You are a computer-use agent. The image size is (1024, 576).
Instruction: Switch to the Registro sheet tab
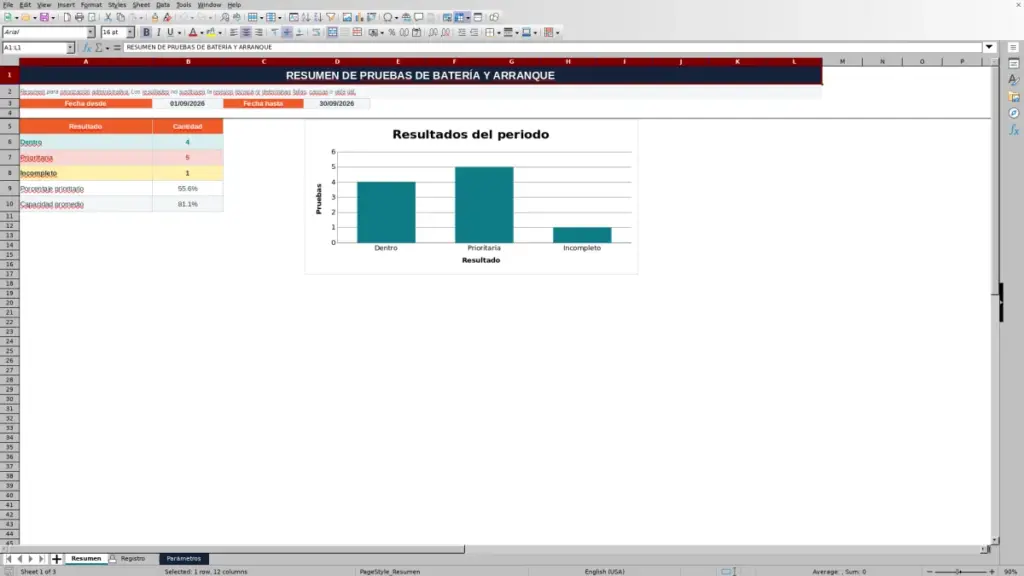(x=133, y=559)
